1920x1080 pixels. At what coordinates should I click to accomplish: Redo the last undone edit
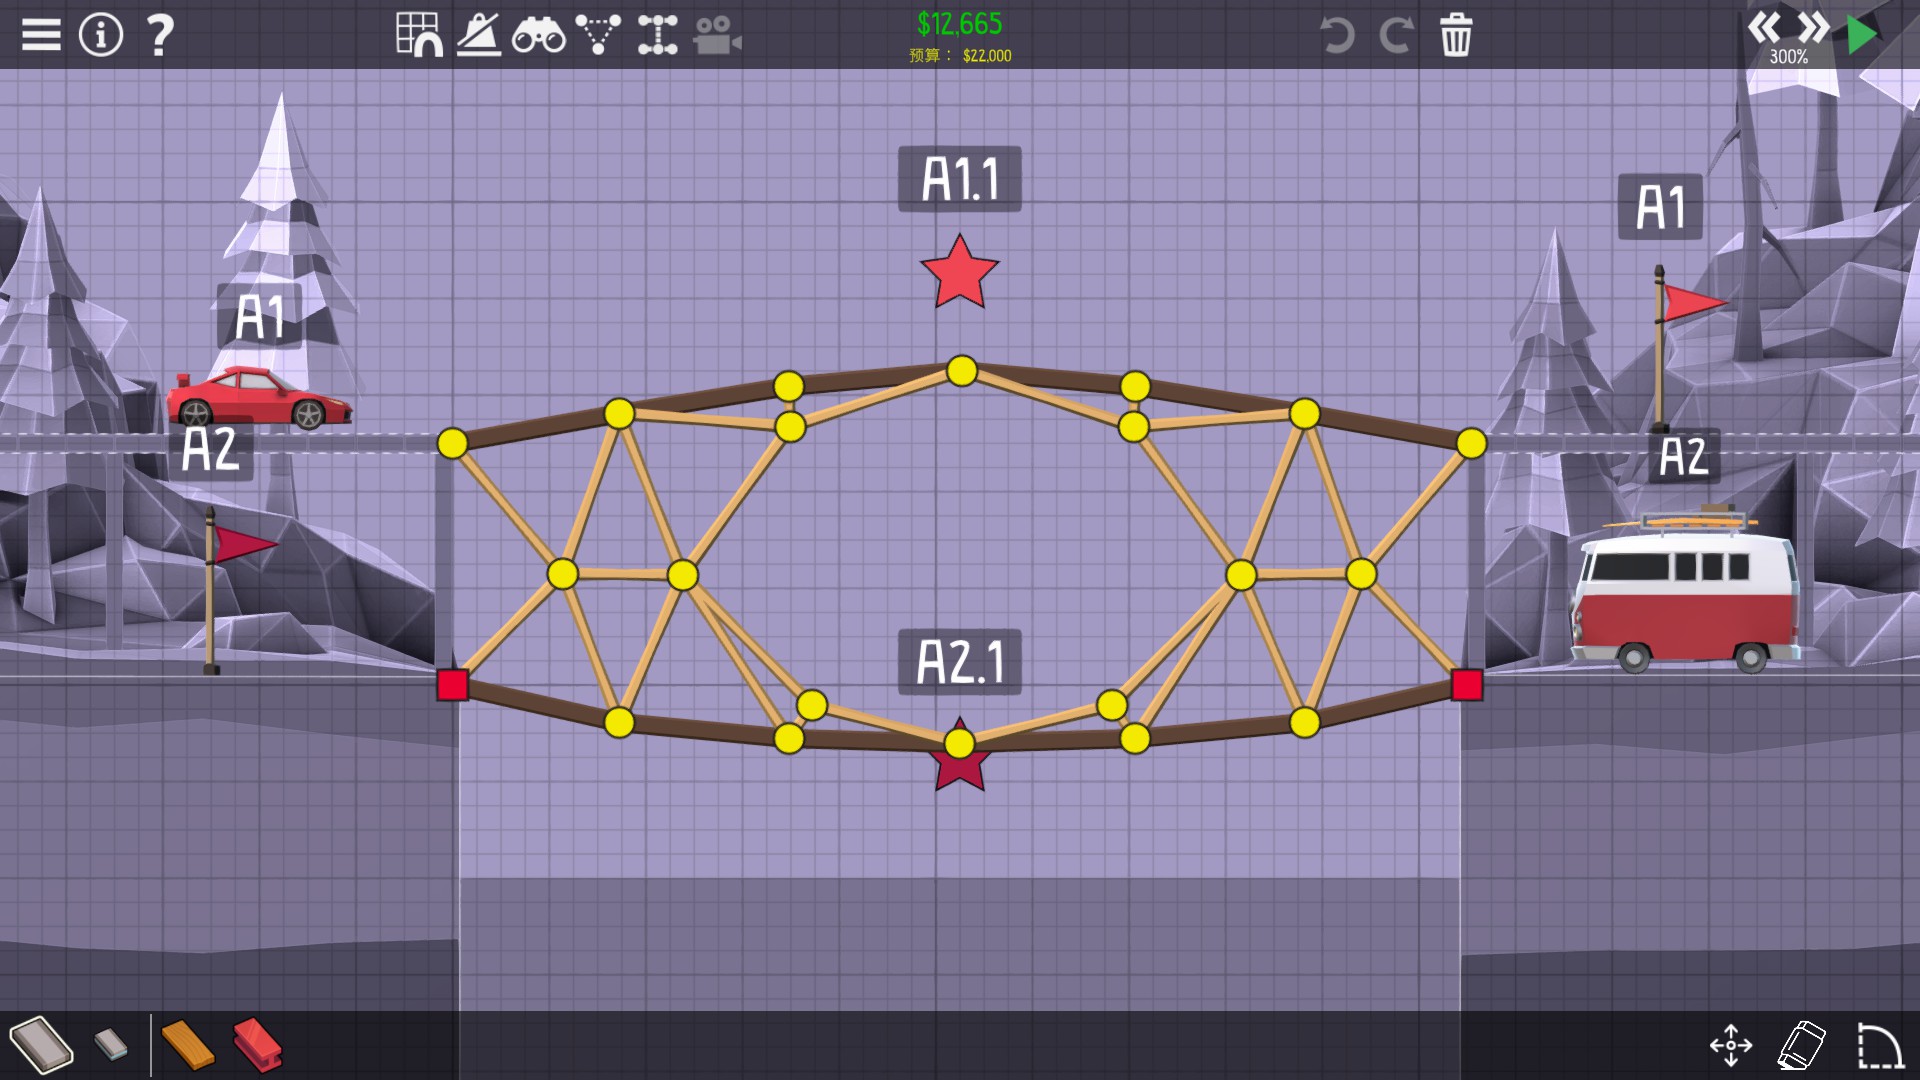tap(1396, 36)
